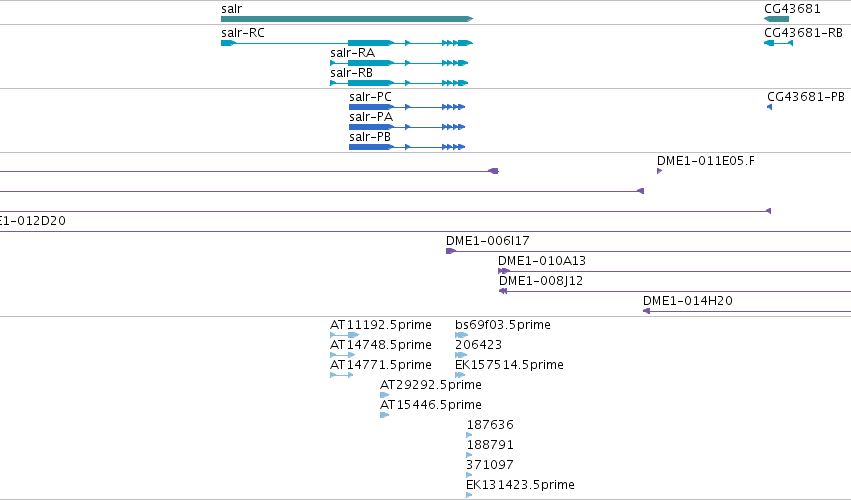Click the DME1-006I17 label

click(x=488, y=240)
